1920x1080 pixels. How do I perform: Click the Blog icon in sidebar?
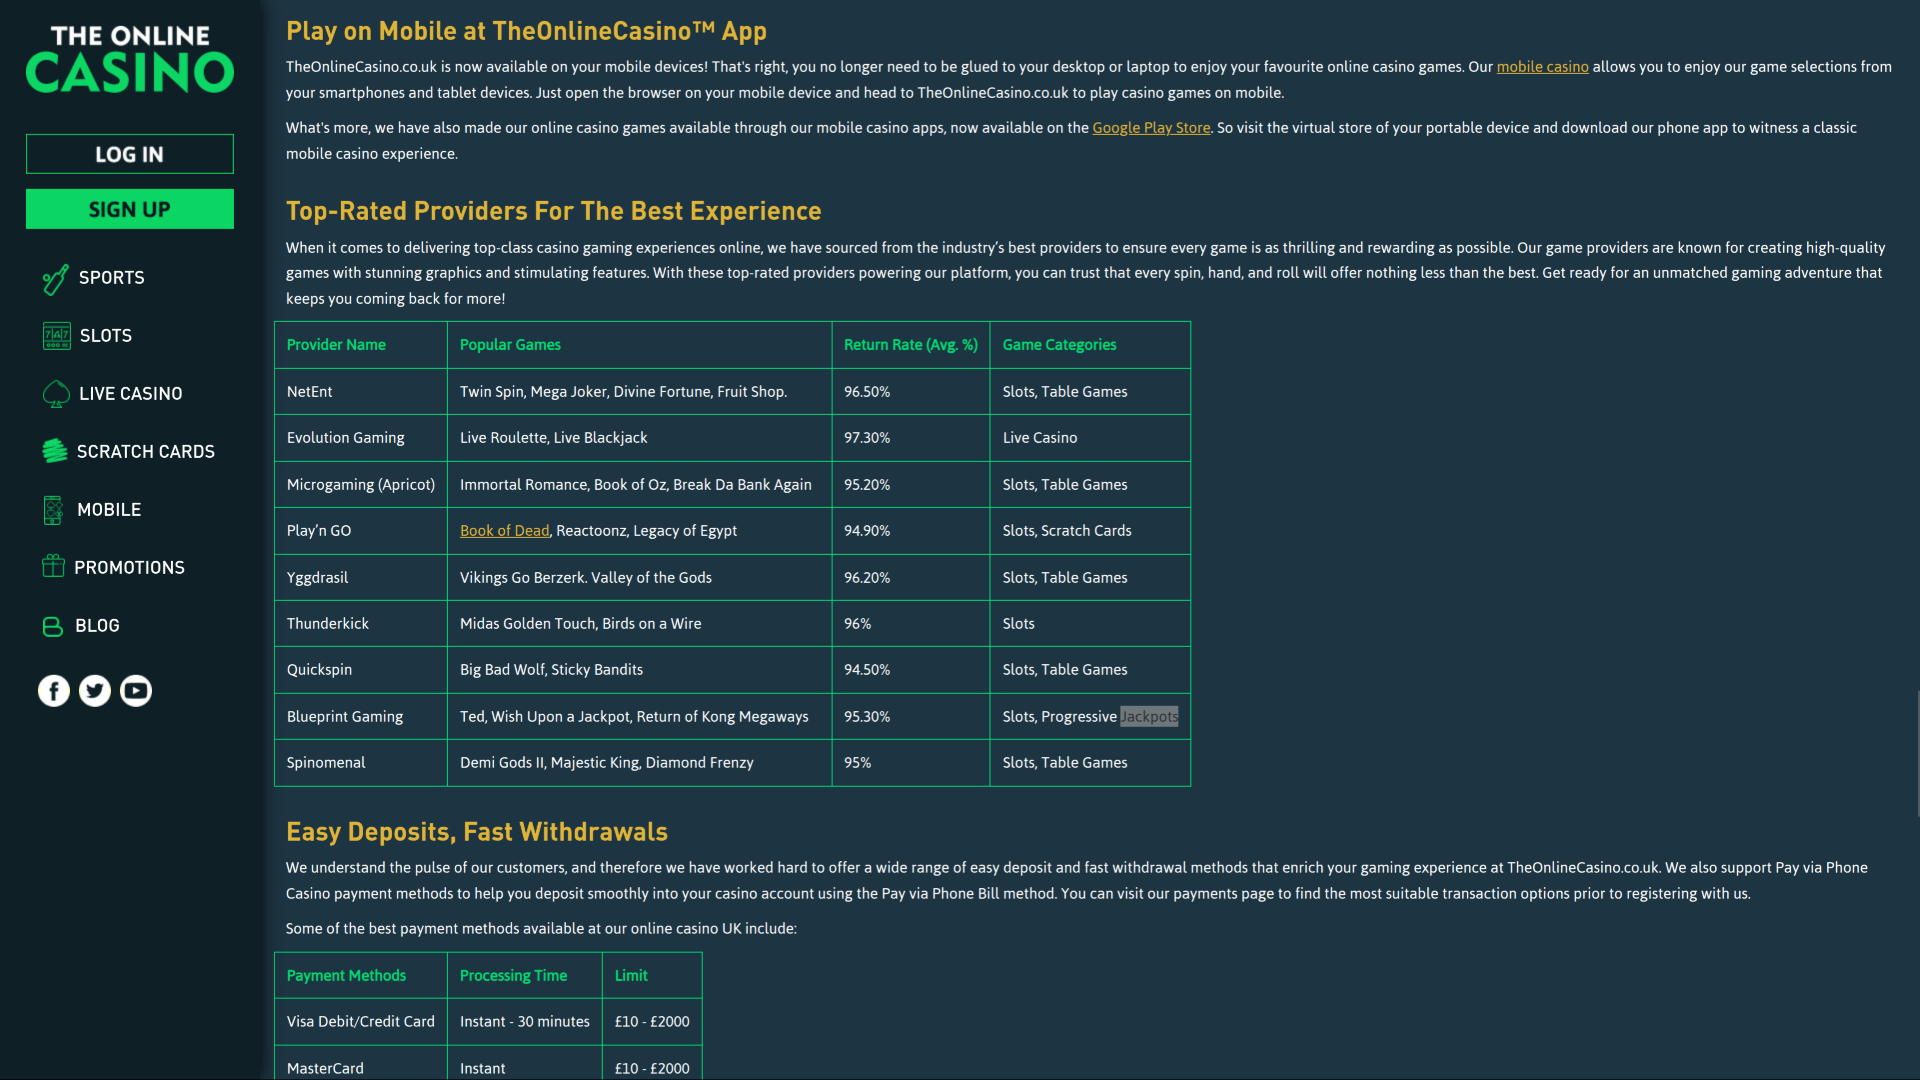53,626
